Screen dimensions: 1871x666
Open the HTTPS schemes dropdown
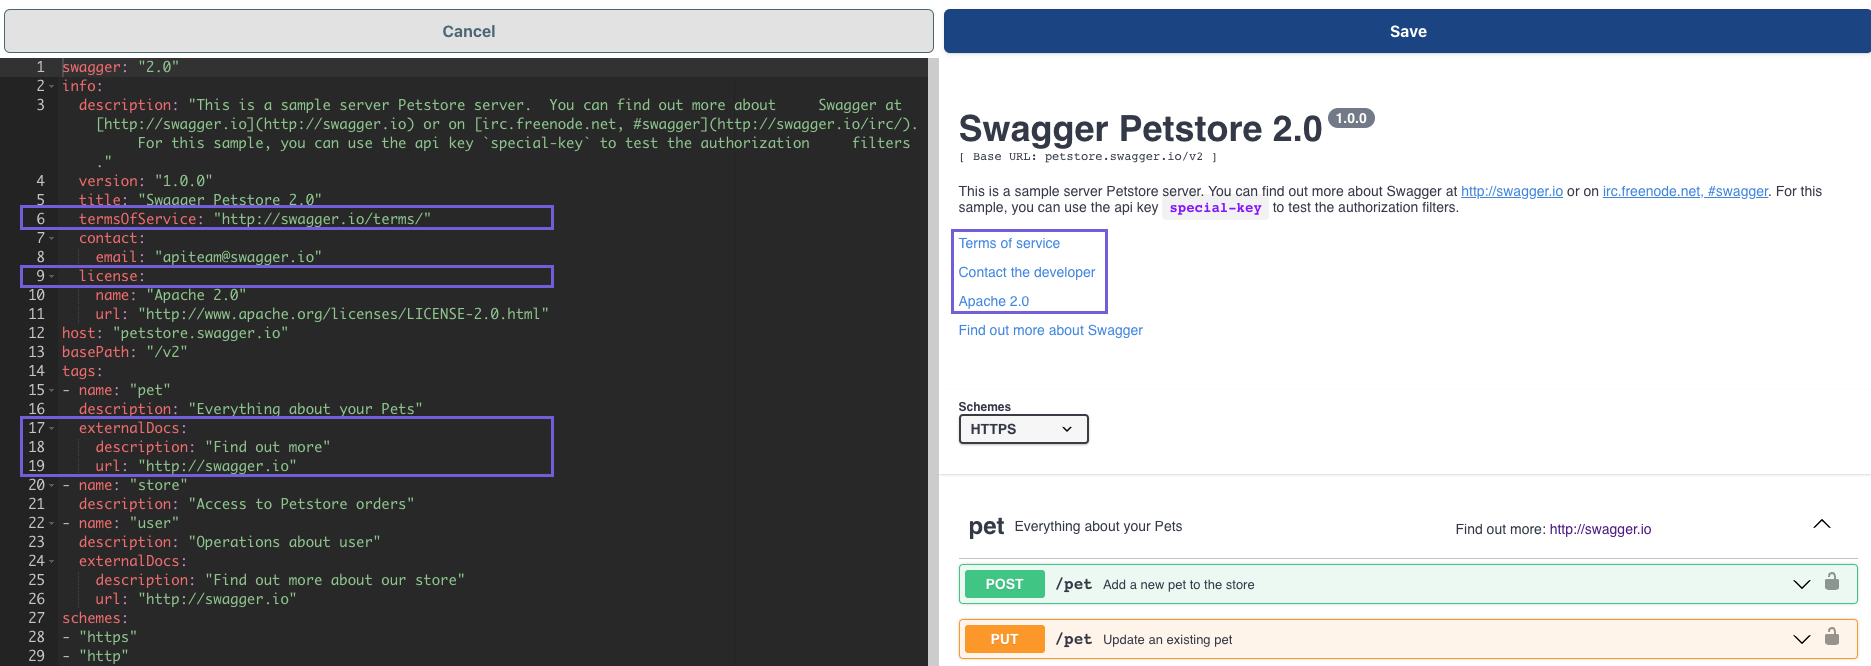pyautogui.click(x=1023, y=429)
